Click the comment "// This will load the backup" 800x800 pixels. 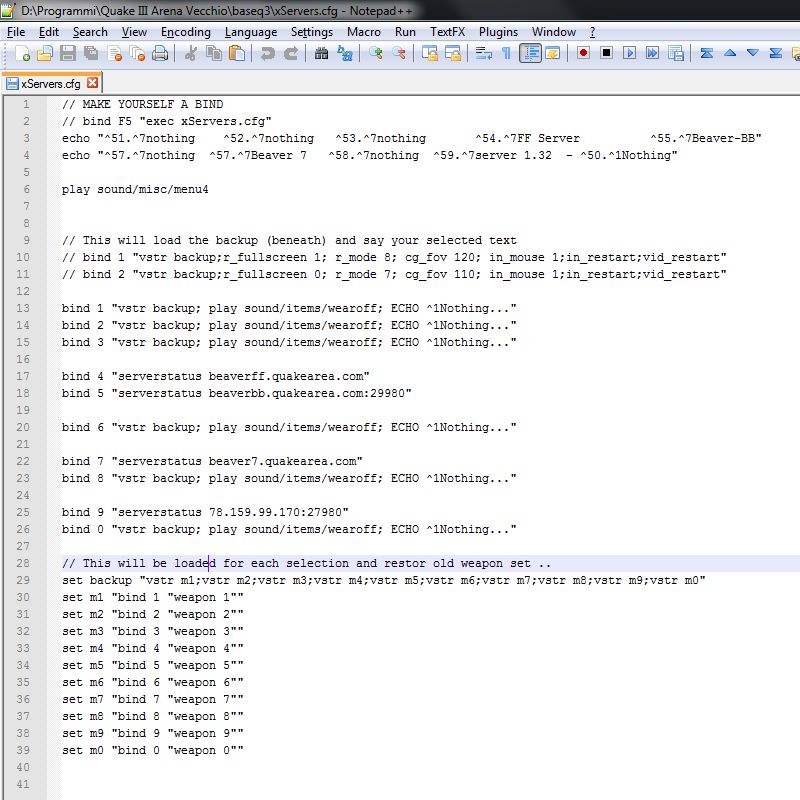pyautogui.click(x=160, y=240)
